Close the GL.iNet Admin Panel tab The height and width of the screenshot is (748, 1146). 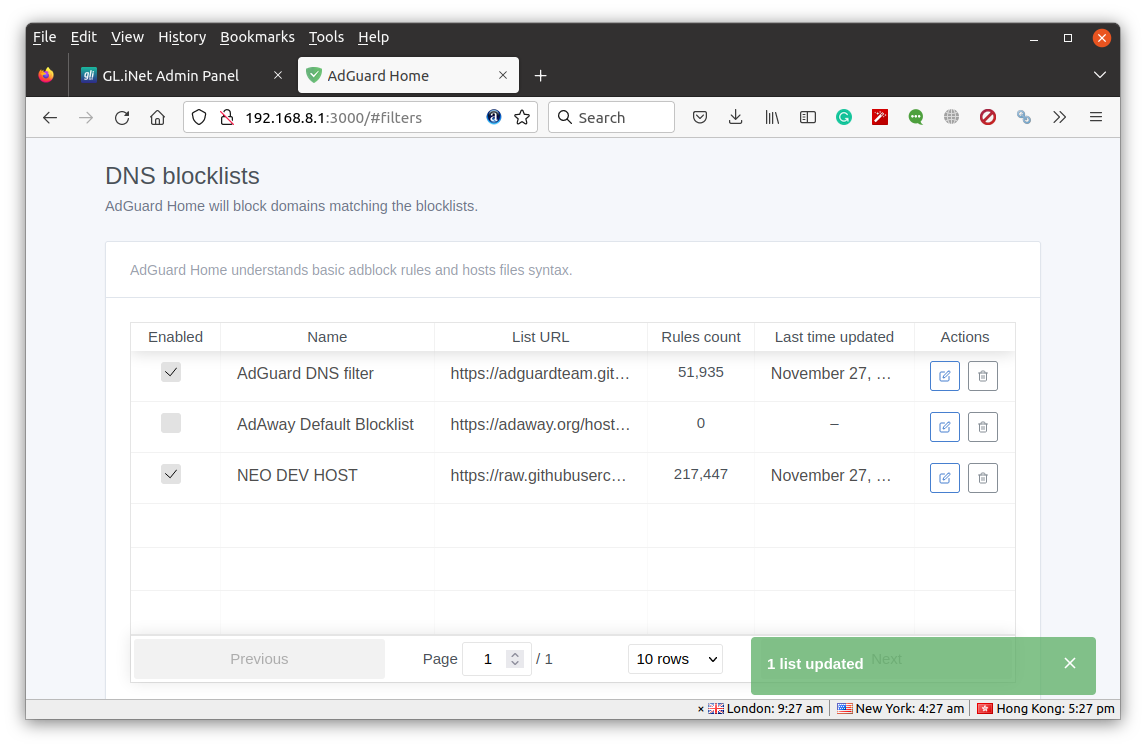pos(278,75)
